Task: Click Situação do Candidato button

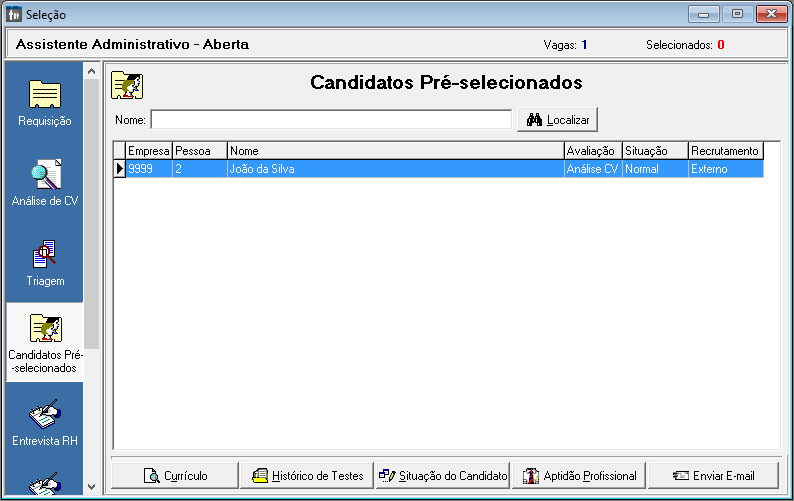Action: point(443,475)
